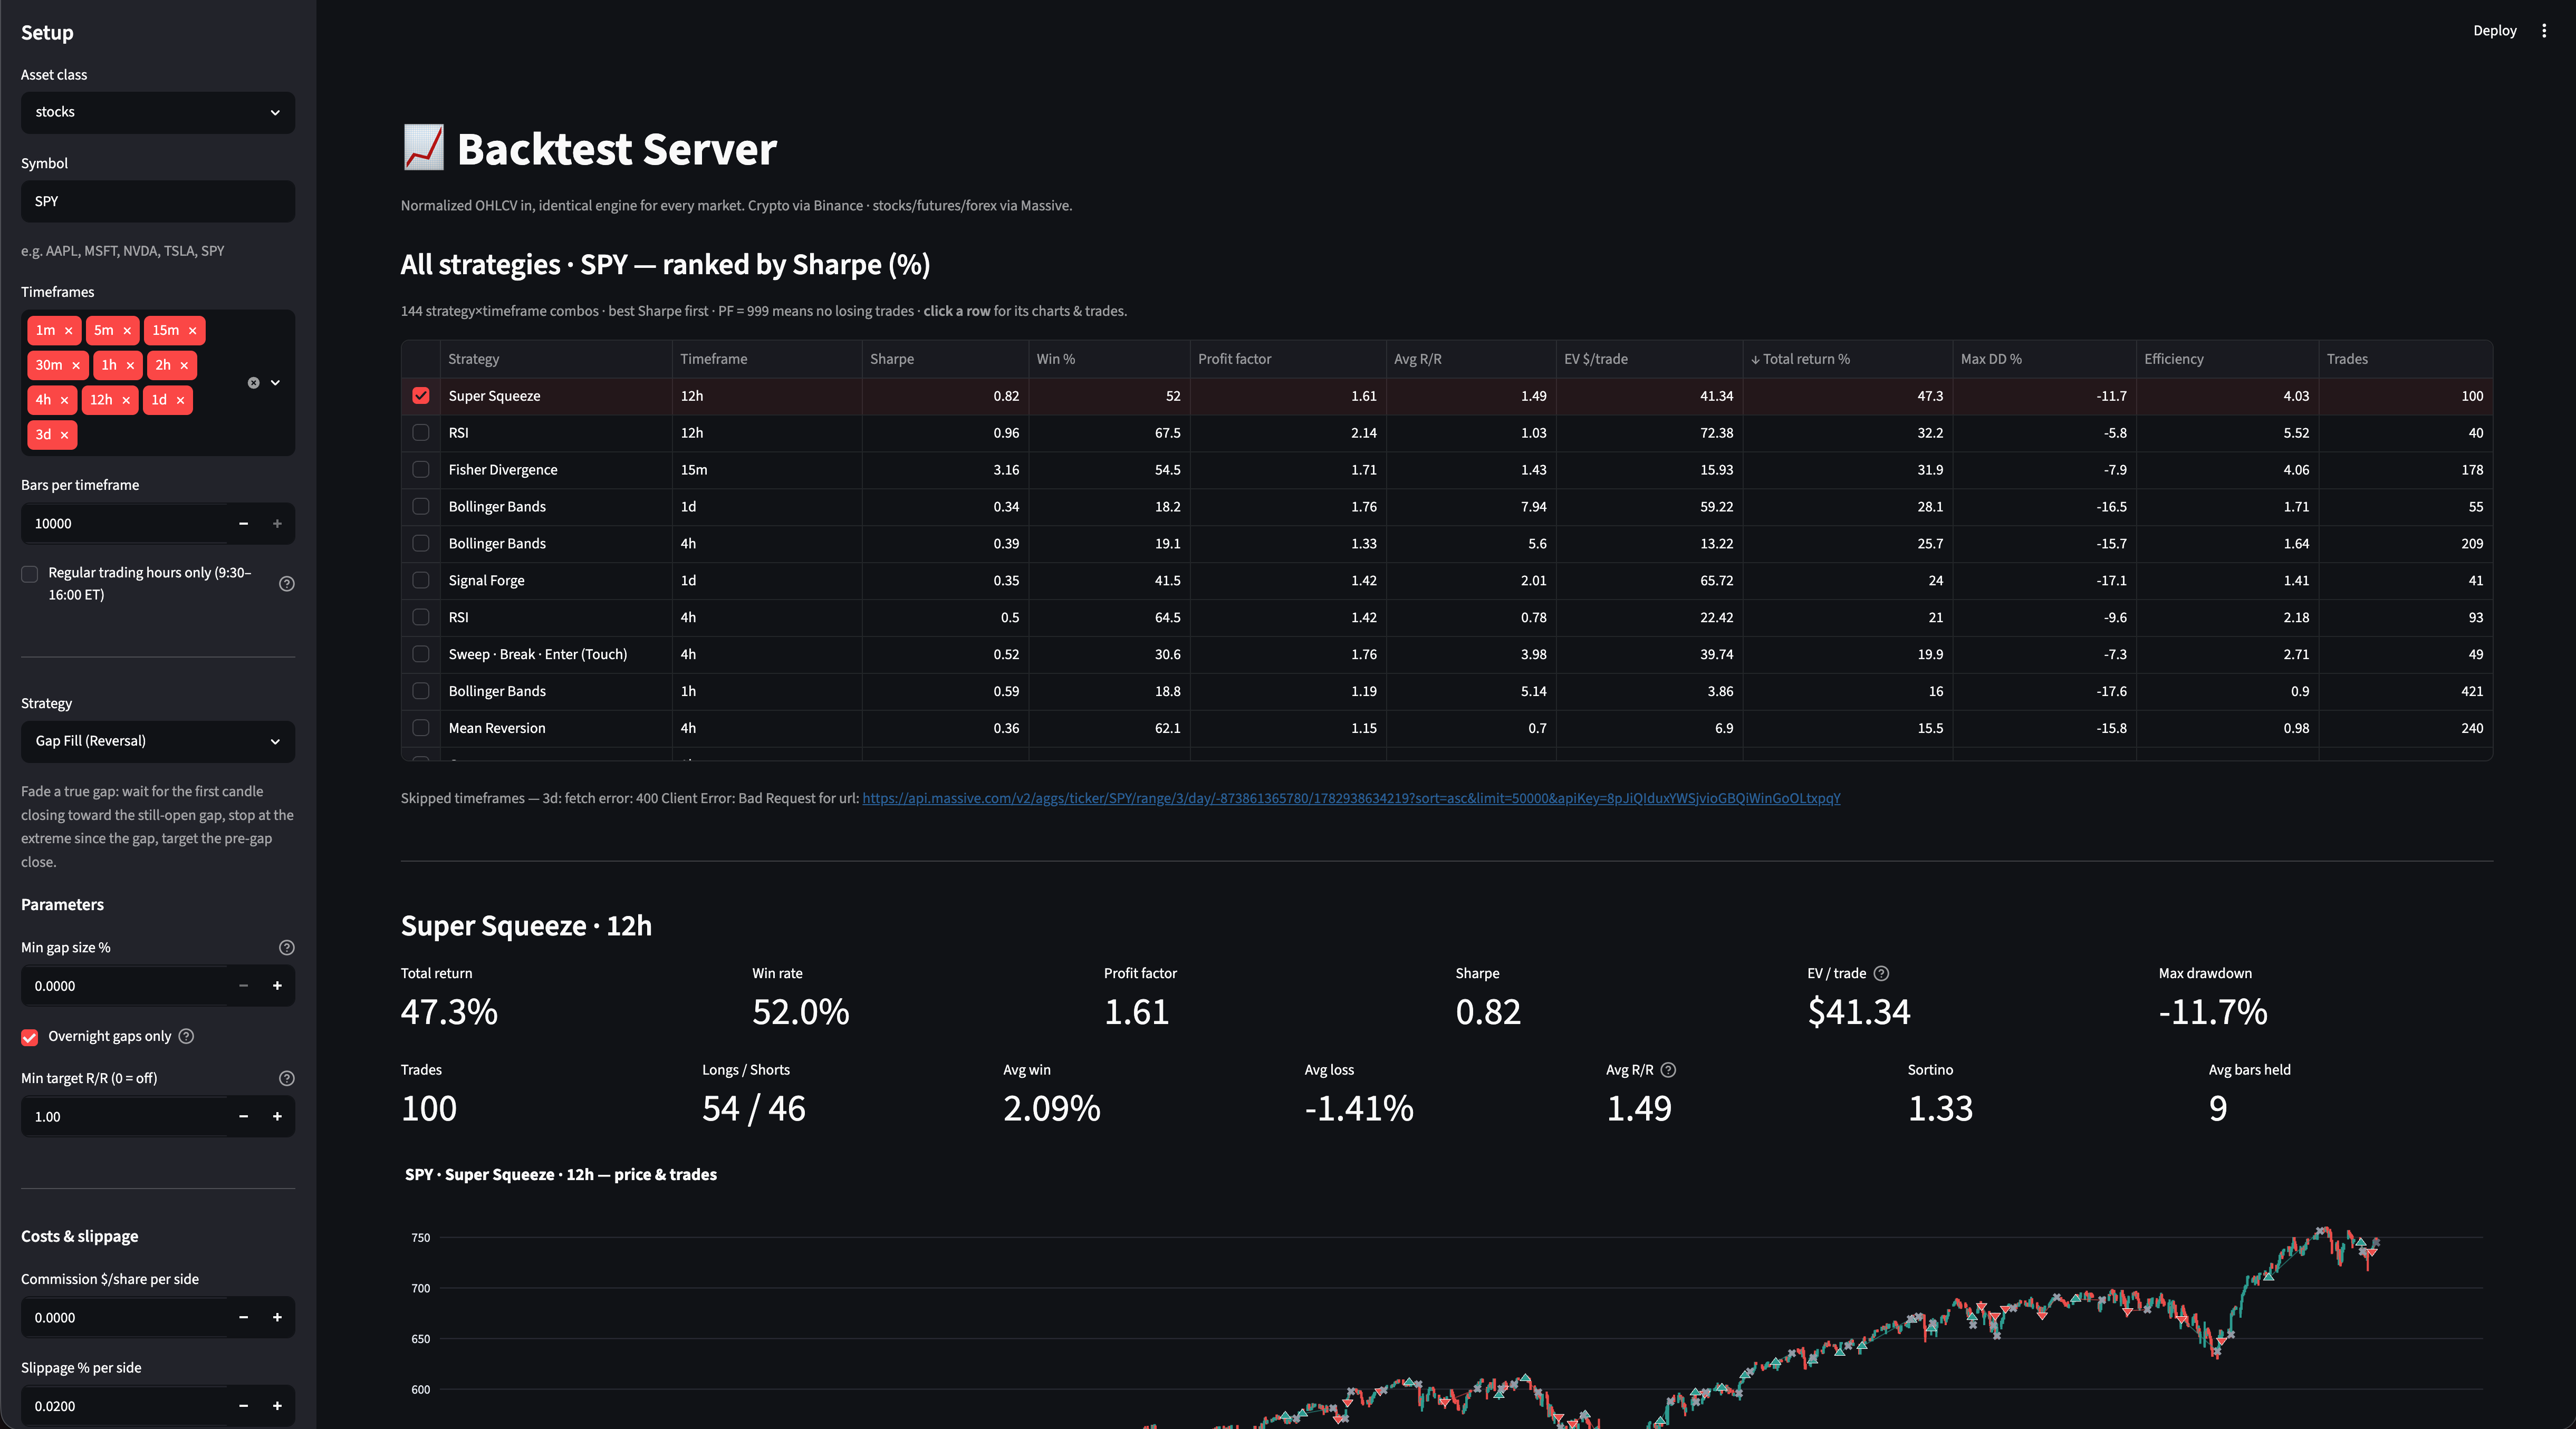Open the Asset class dropdown
Screen dimensions: 2576x1429
[x=158, y=112]
